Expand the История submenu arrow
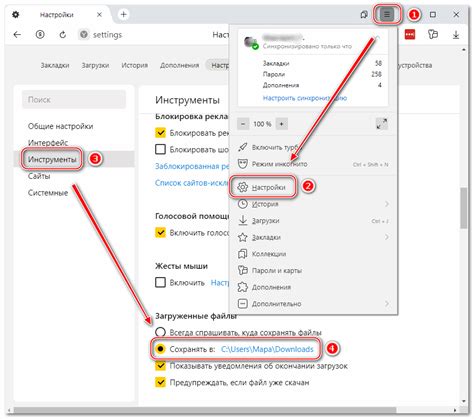 pos(387,204)
